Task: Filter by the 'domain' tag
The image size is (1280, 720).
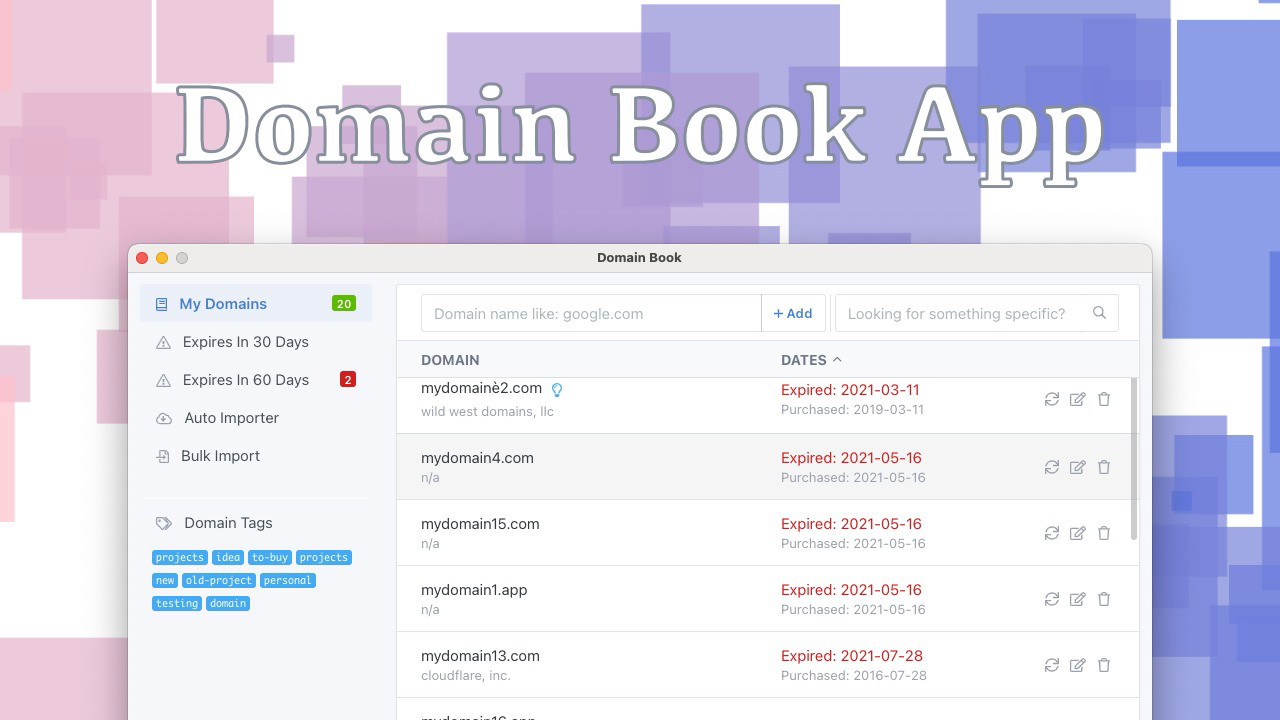Action: pos(228,603)
